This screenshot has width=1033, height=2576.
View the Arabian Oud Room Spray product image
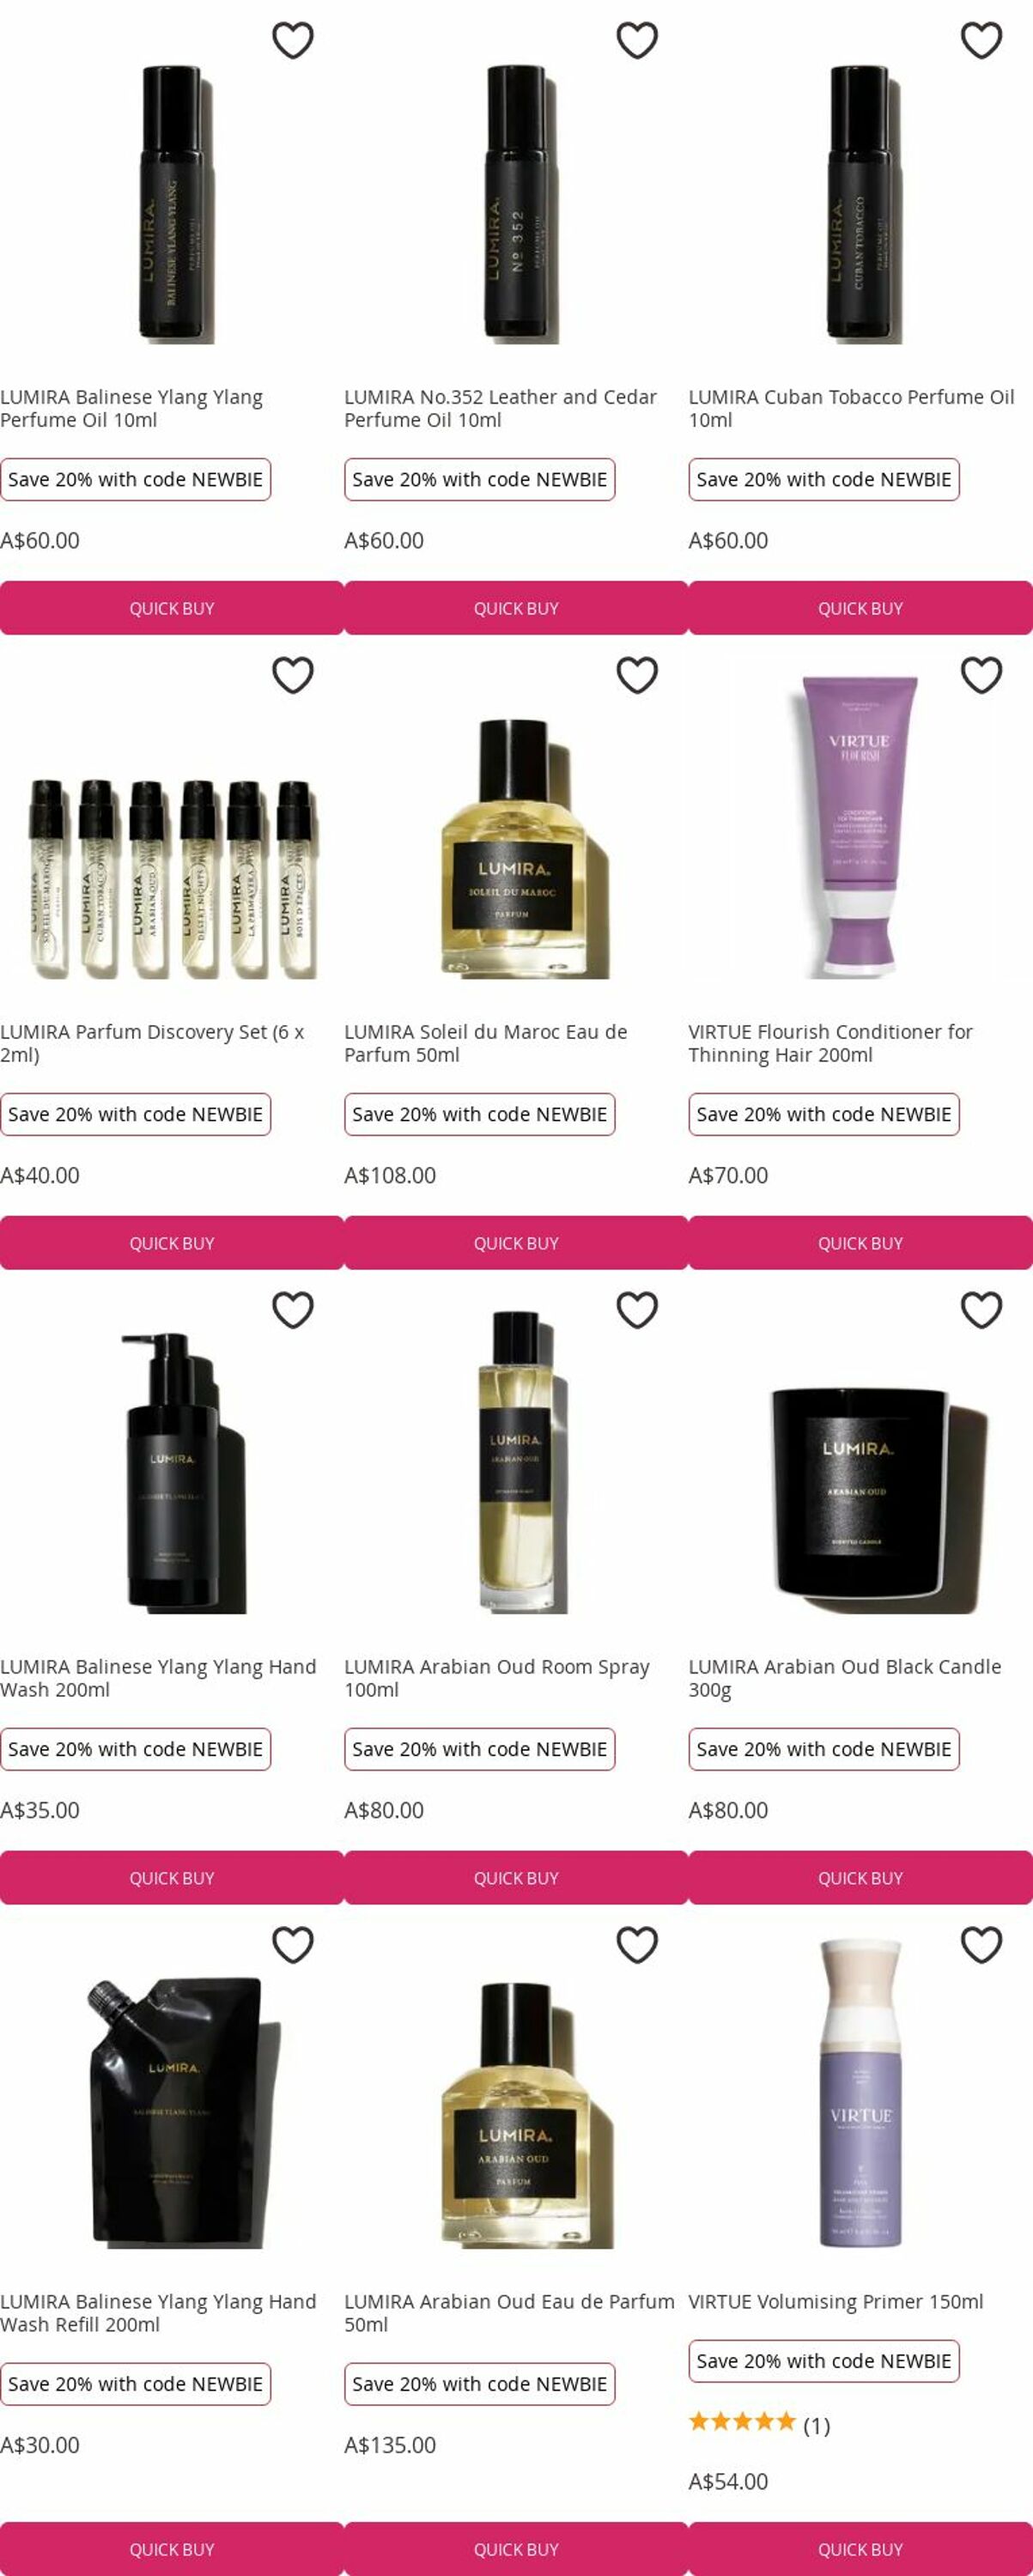coord(516,1461)
